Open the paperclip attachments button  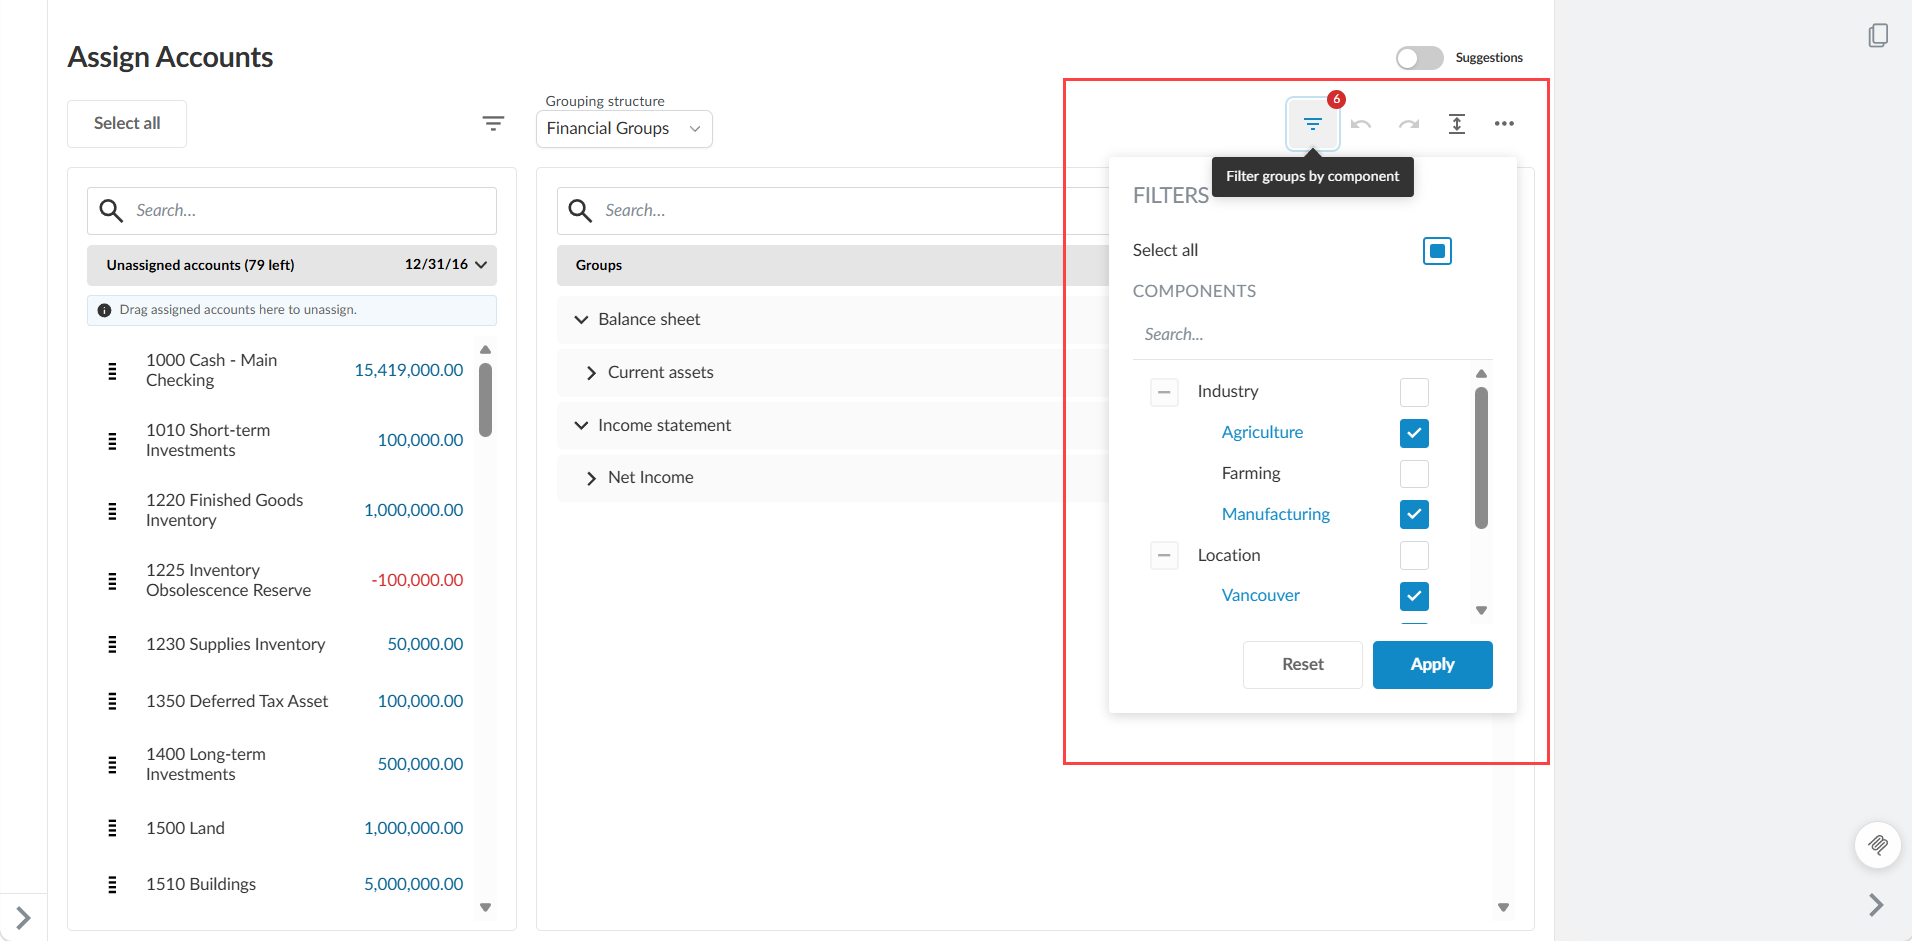click(1877, 845)
